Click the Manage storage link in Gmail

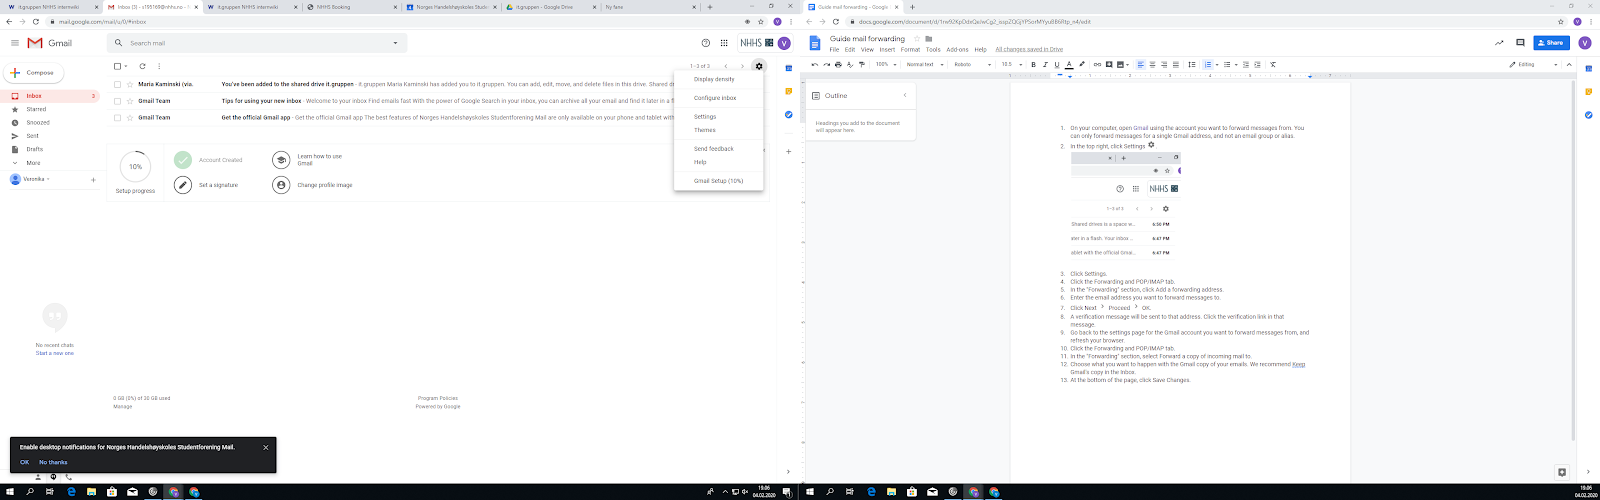122,406
